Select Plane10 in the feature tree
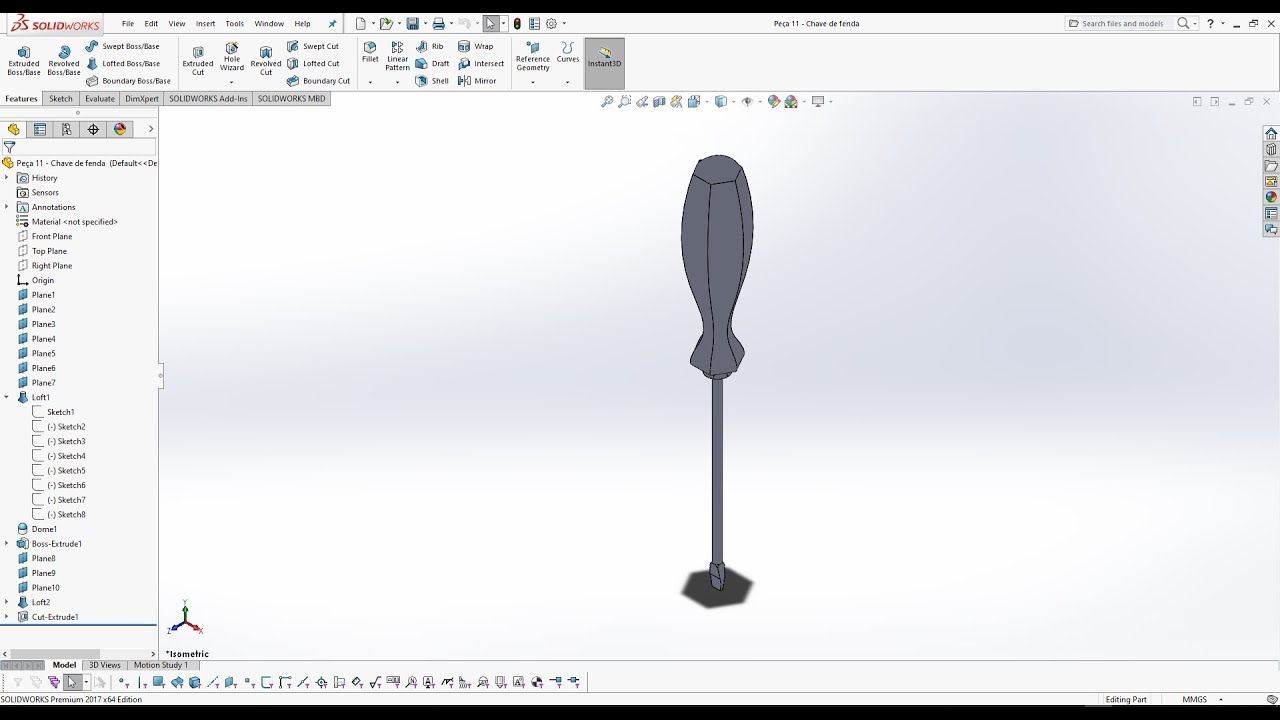The image size is (1280, 720). [39, 588]
